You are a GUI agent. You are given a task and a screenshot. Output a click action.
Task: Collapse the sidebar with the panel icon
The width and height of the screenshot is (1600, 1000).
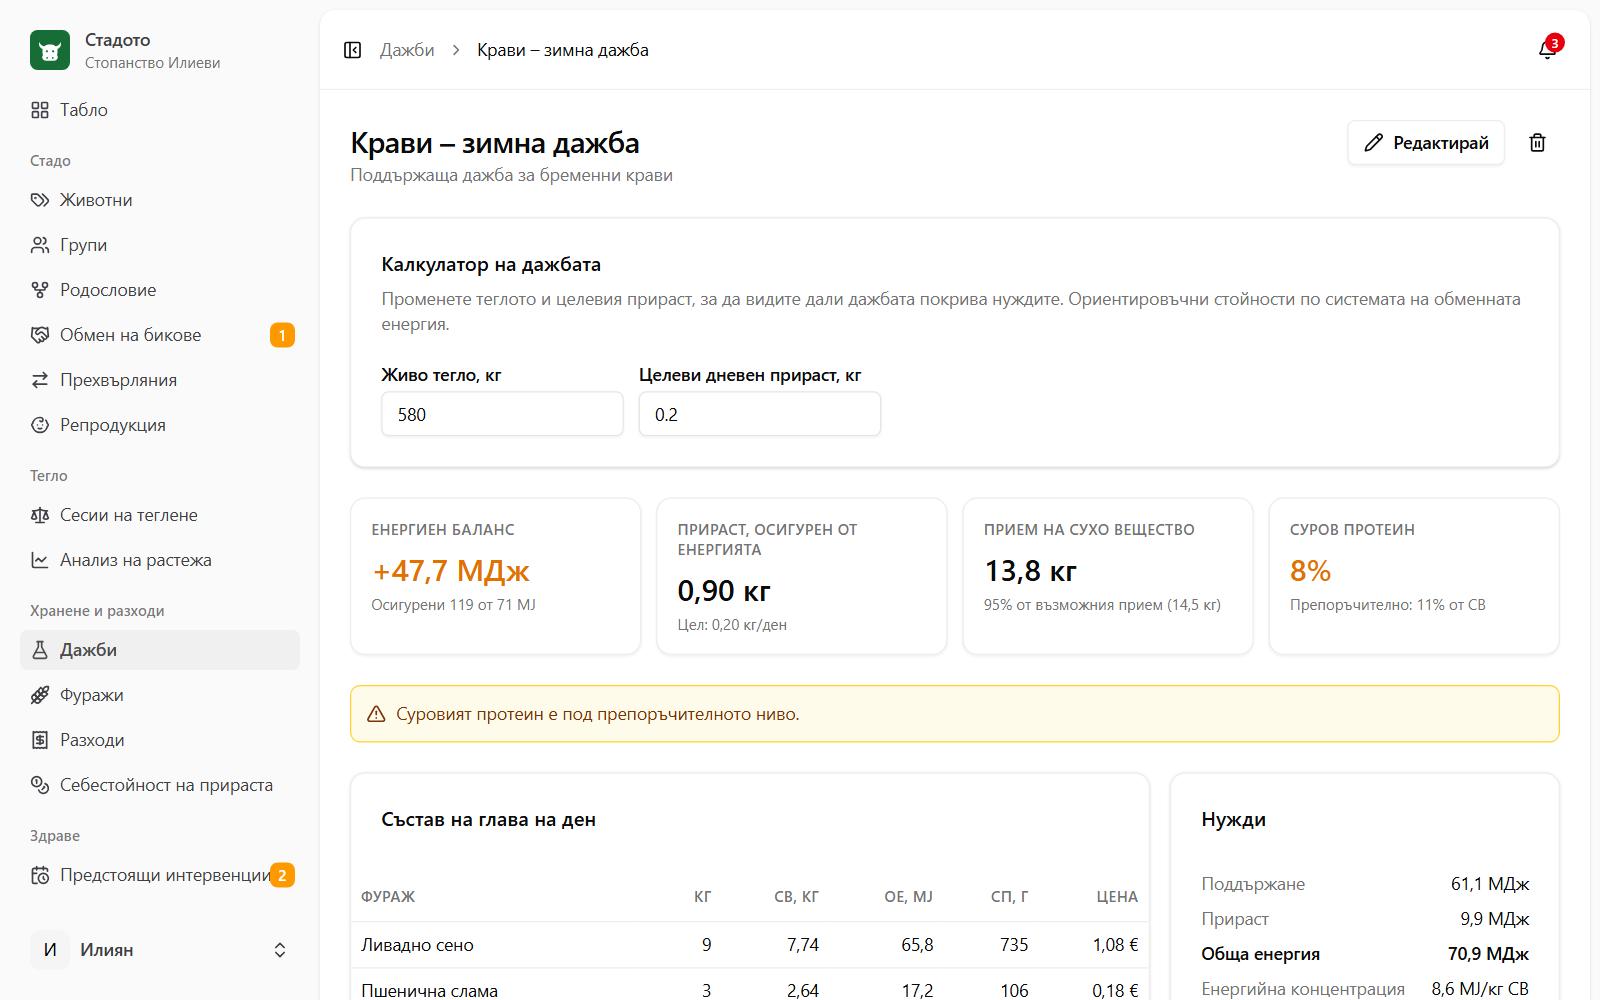(352, 50)
